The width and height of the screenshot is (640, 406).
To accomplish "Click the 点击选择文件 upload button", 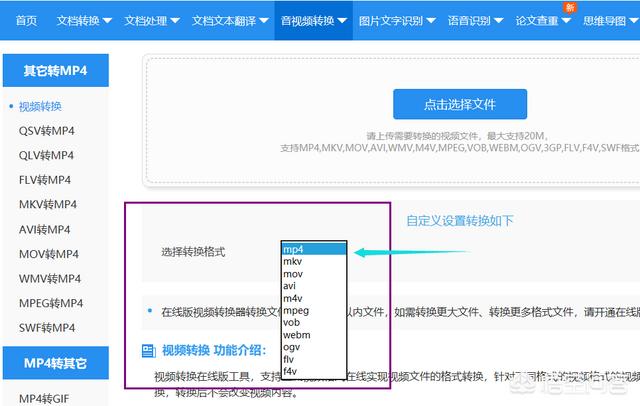I will (x=459, y=104).
